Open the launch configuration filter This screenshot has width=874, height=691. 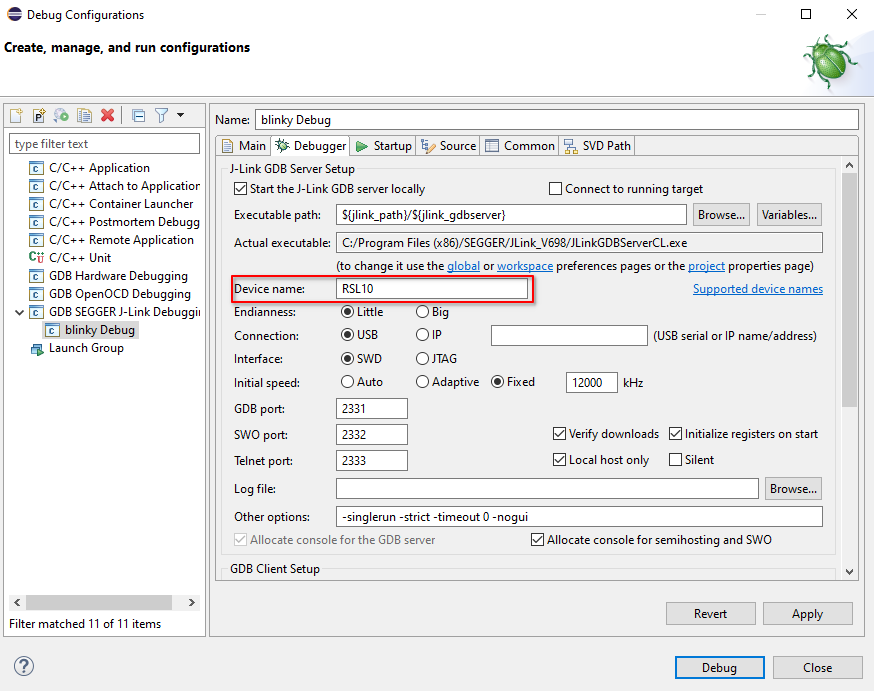coord(162,115)
